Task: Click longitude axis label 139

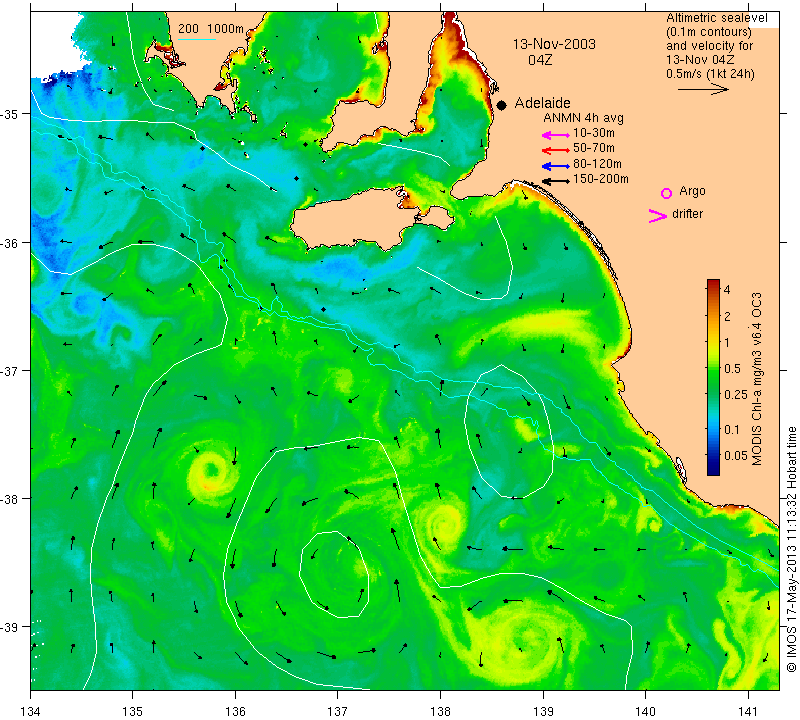Action: (x=543, y=711)
